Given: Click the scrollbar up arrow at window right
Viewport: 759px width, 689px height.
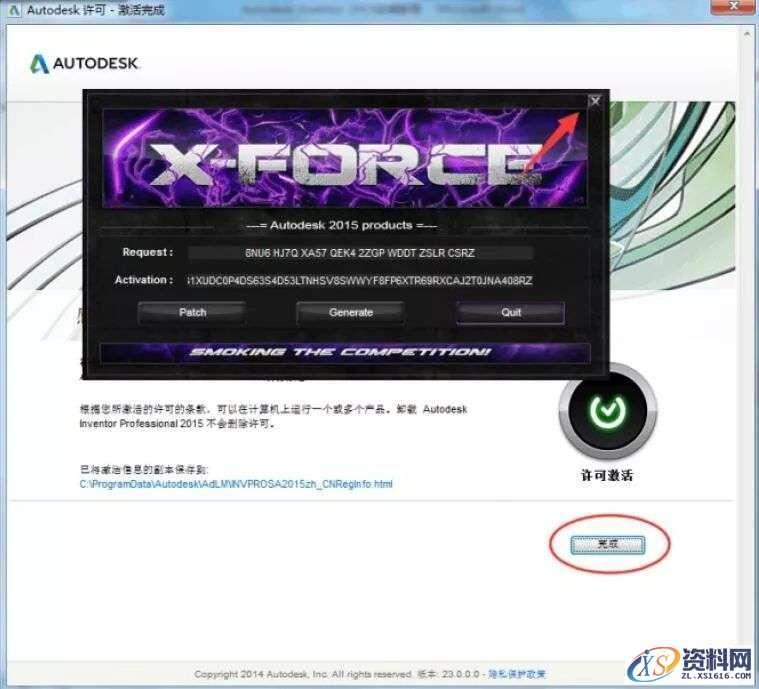Looking at the screenshot, I should [746, 34].
